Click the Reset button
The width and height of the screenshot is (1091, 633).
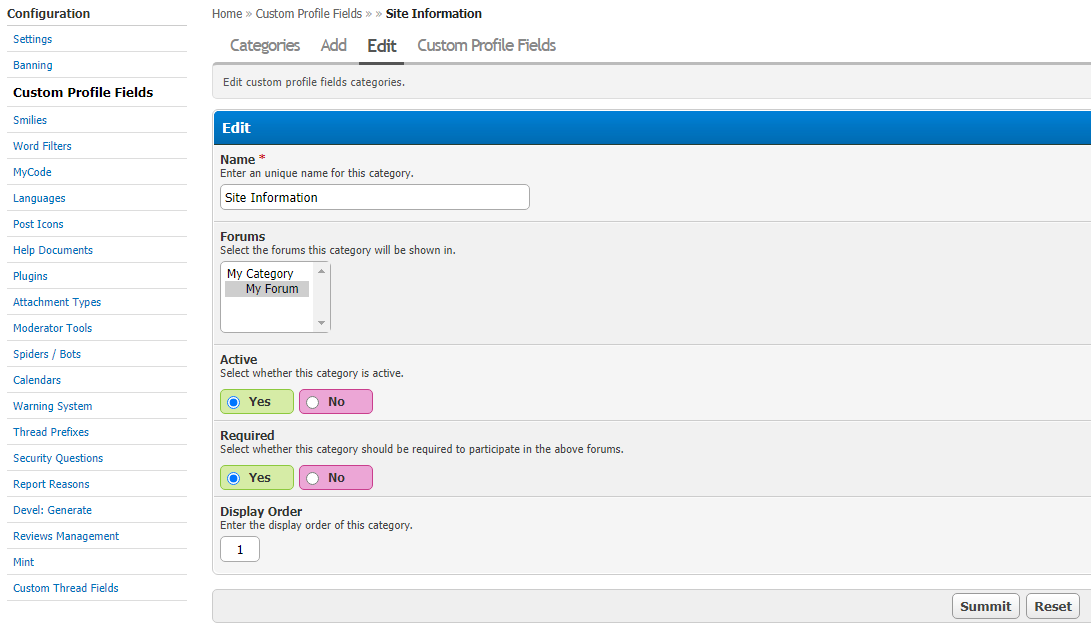pyautogui.click(x=1053, y=606)
